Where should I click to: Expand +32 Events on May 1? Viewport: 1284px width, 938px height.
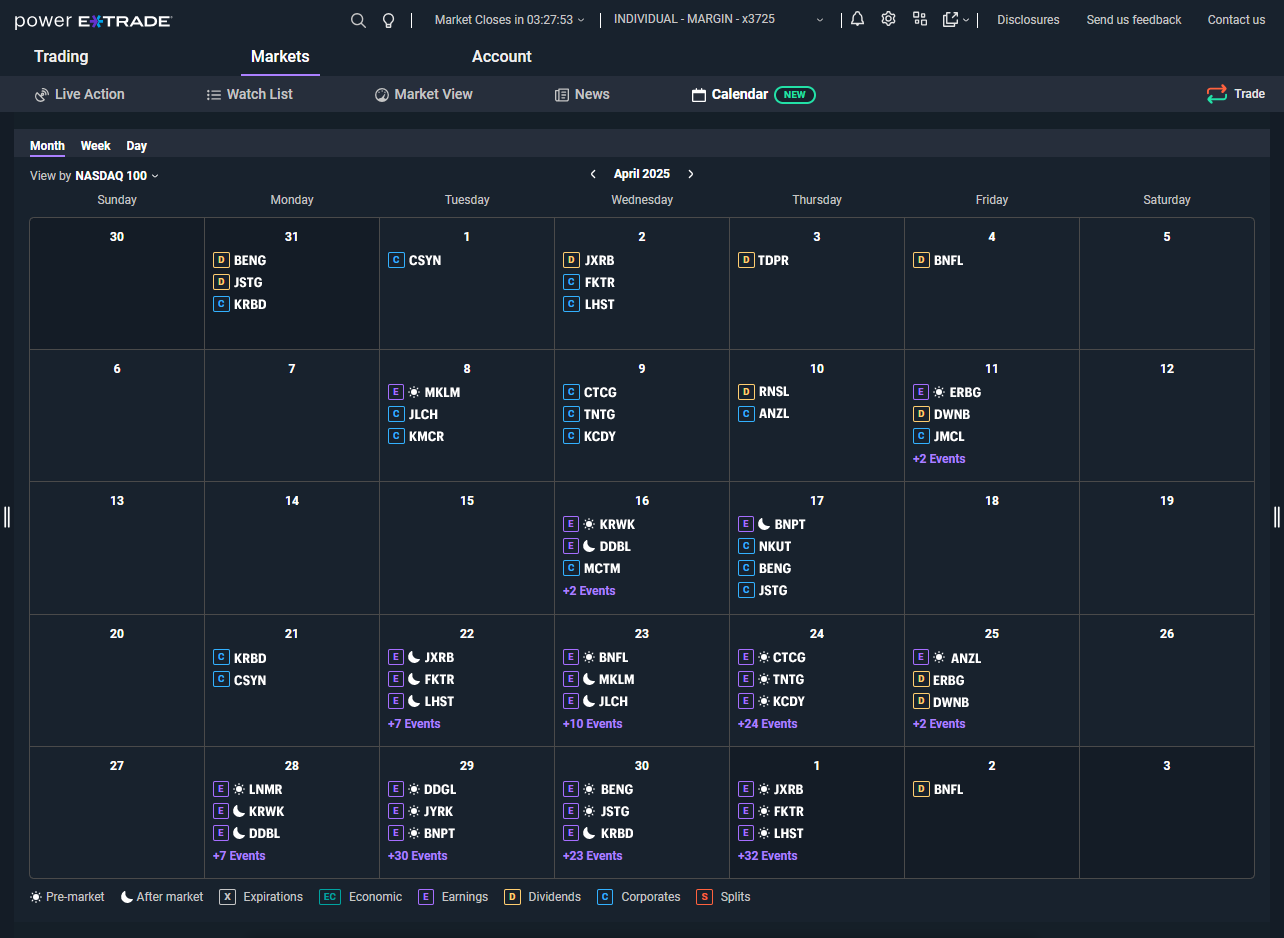768,856
